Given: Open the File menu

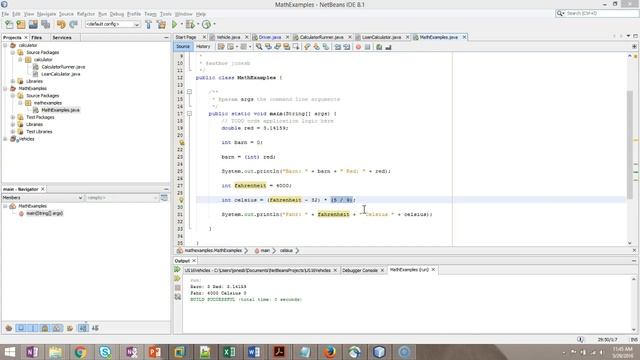Looking at the screenshot, I should pos(5,14).
